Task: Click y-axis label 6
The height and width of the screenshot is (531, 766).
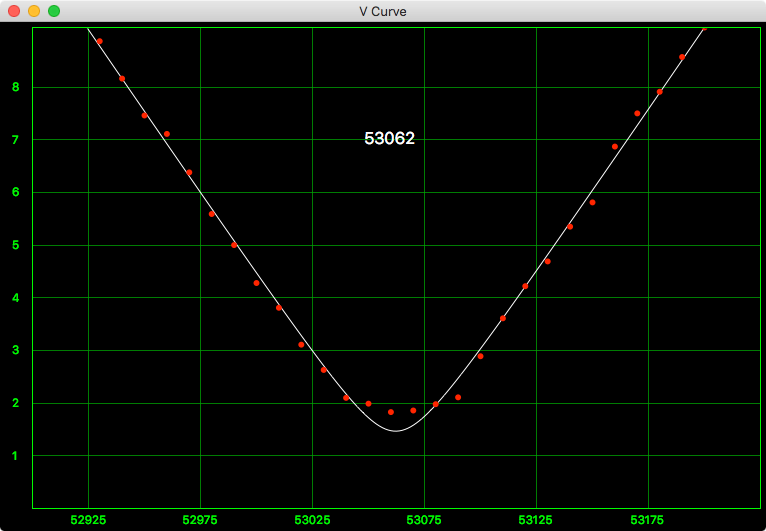Action: (x=16, y=192)
